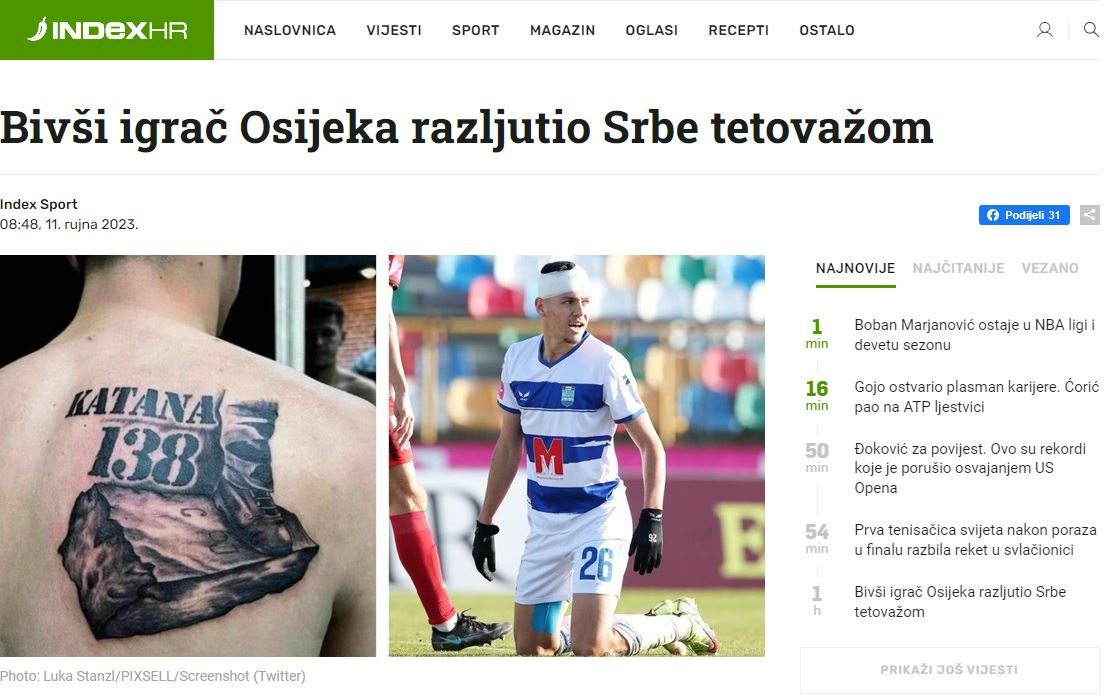Open the search magnifier icon
This screenshot has width=1106, height=696.
[x=1090, y=30]
